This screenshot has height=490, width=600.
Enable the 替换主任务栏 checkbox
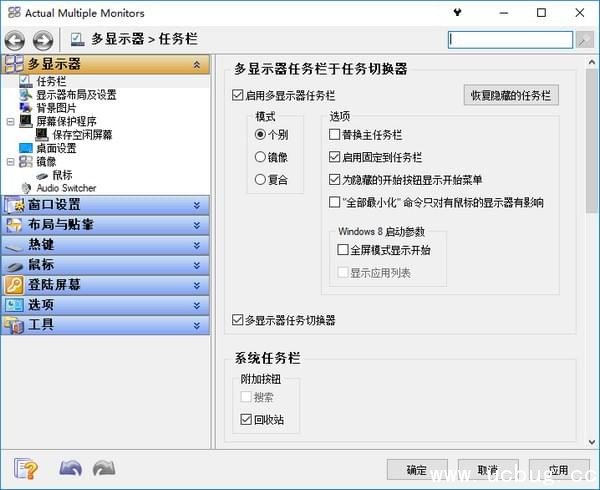coord(334,134)
